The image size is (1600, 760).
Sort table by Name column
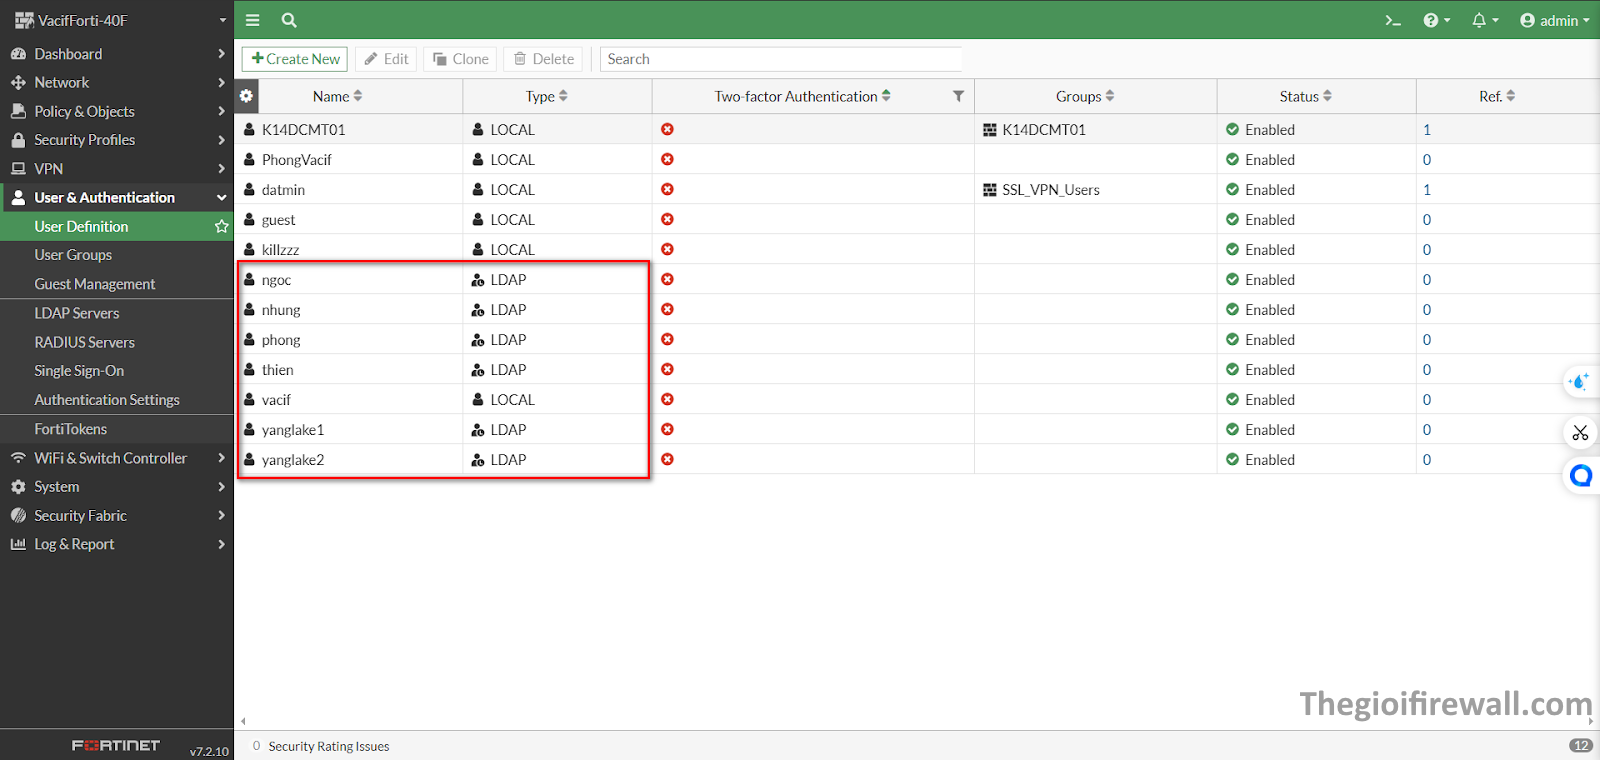337,96
